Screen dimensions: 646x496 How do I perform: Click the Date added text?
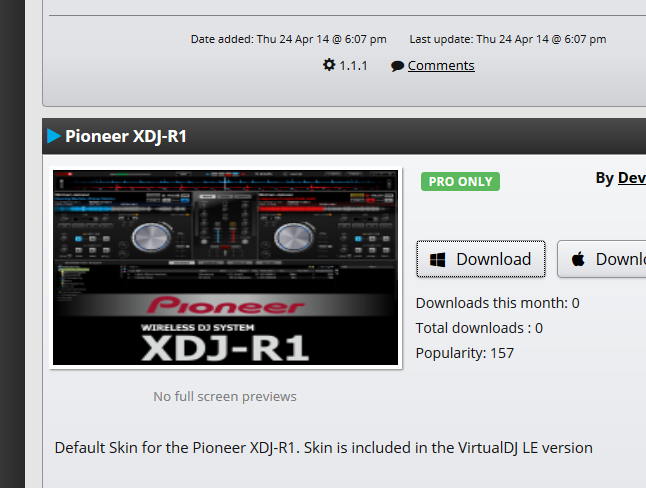point(288,39)
